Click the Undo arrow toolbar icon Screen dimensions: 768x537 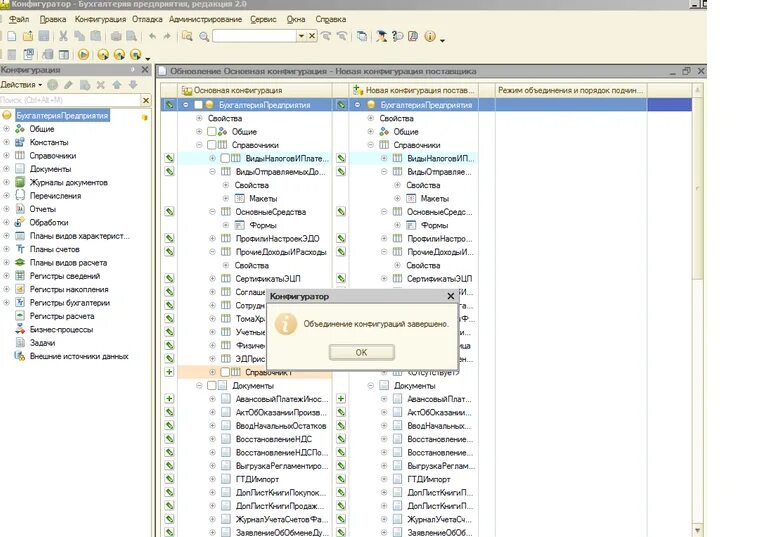pyautogui.click(x=152, y=36)
